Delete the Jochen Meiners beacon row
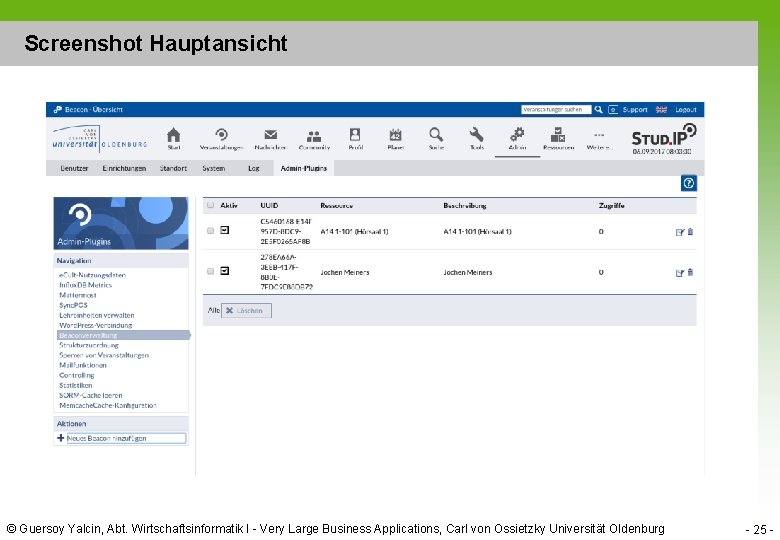780x540 pixels. tap(690, 272)
